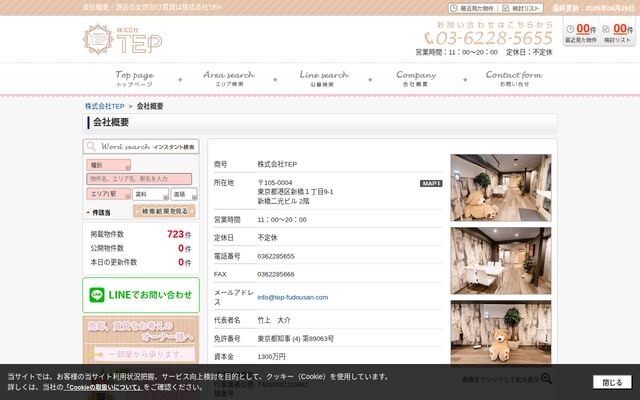The width and height of the screenshot is (640, 400).
Task: Open the 面積 dropdown
Action: [184, 194]
